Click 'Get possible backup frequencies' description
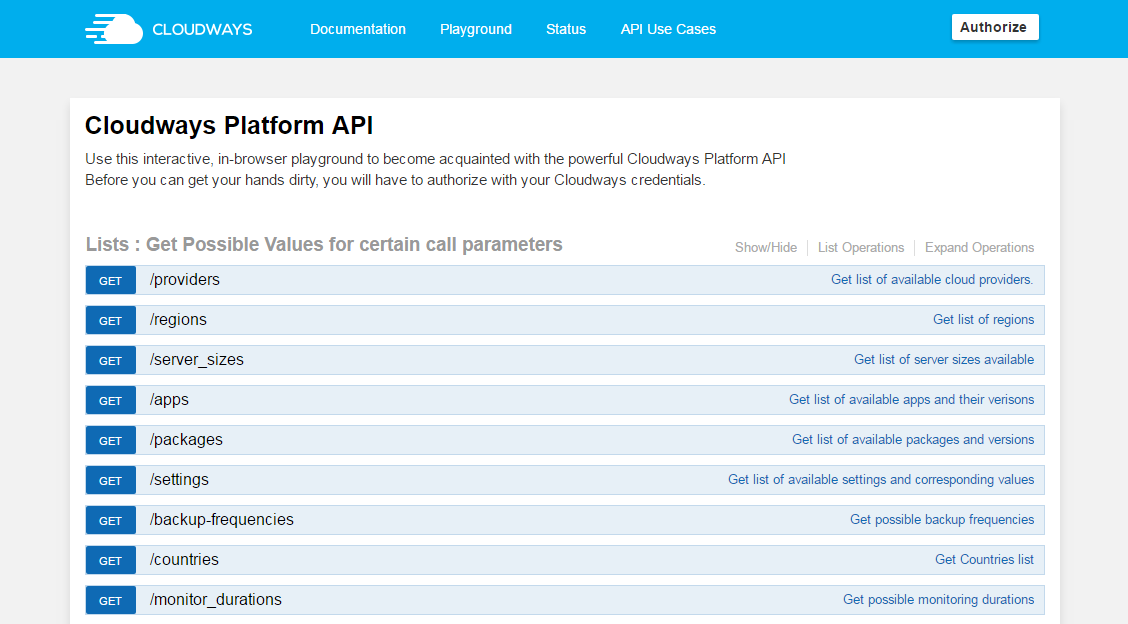This screenshot has width=1128, height=624. (942, 520)
